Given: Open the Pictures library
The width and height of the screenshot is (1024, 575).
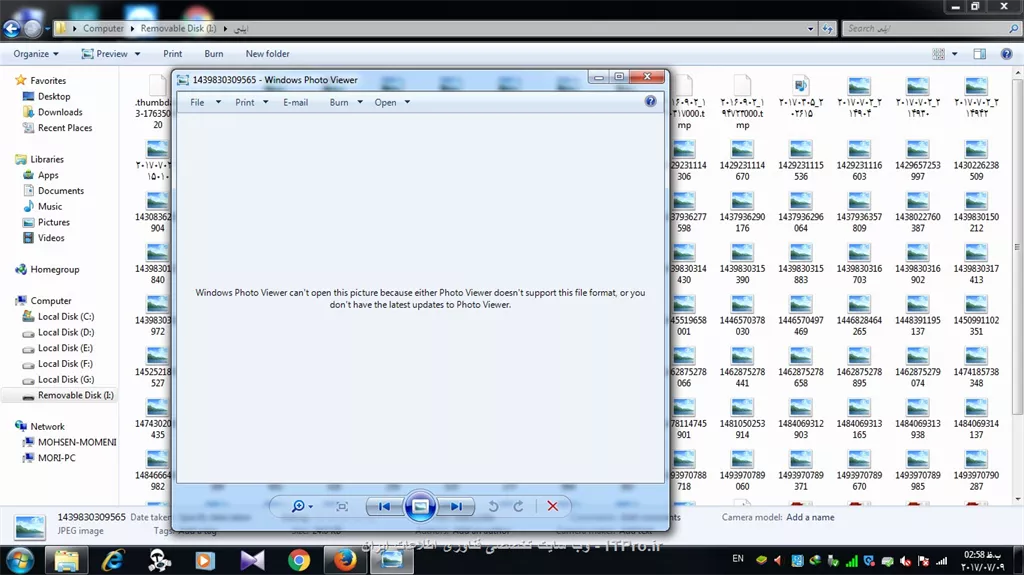Looking at the screenshot, I should point(54,222).
